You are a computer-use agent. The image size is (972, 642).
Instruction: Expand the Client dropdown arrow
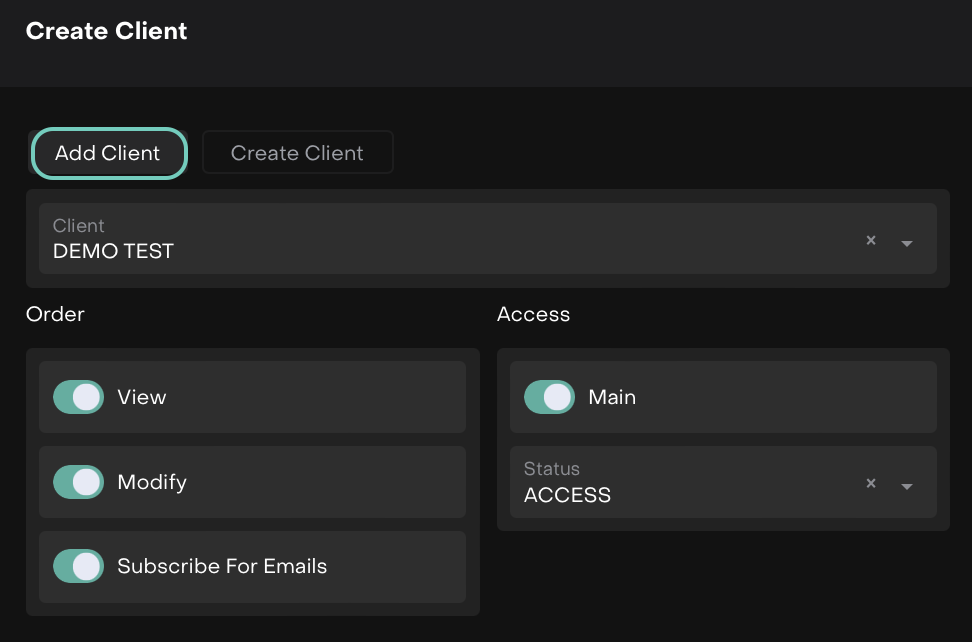pos(907,243)
